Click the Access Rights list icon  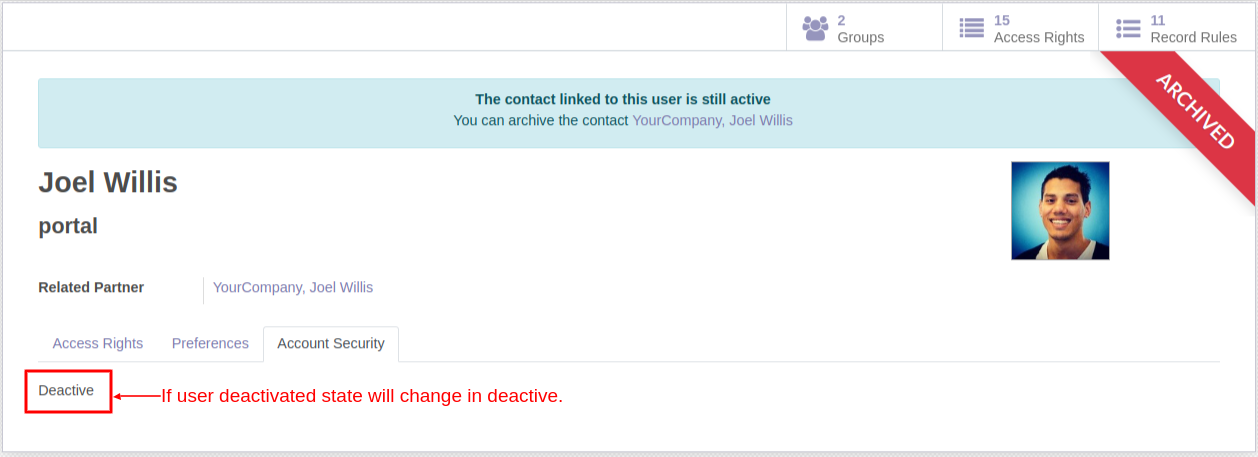(971, 28)
